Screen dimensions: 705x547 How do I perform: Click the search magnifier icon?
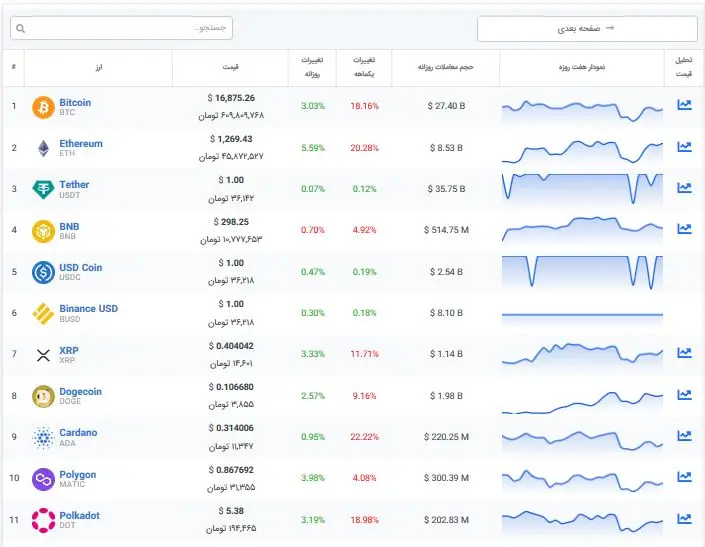tap(21, 28)
